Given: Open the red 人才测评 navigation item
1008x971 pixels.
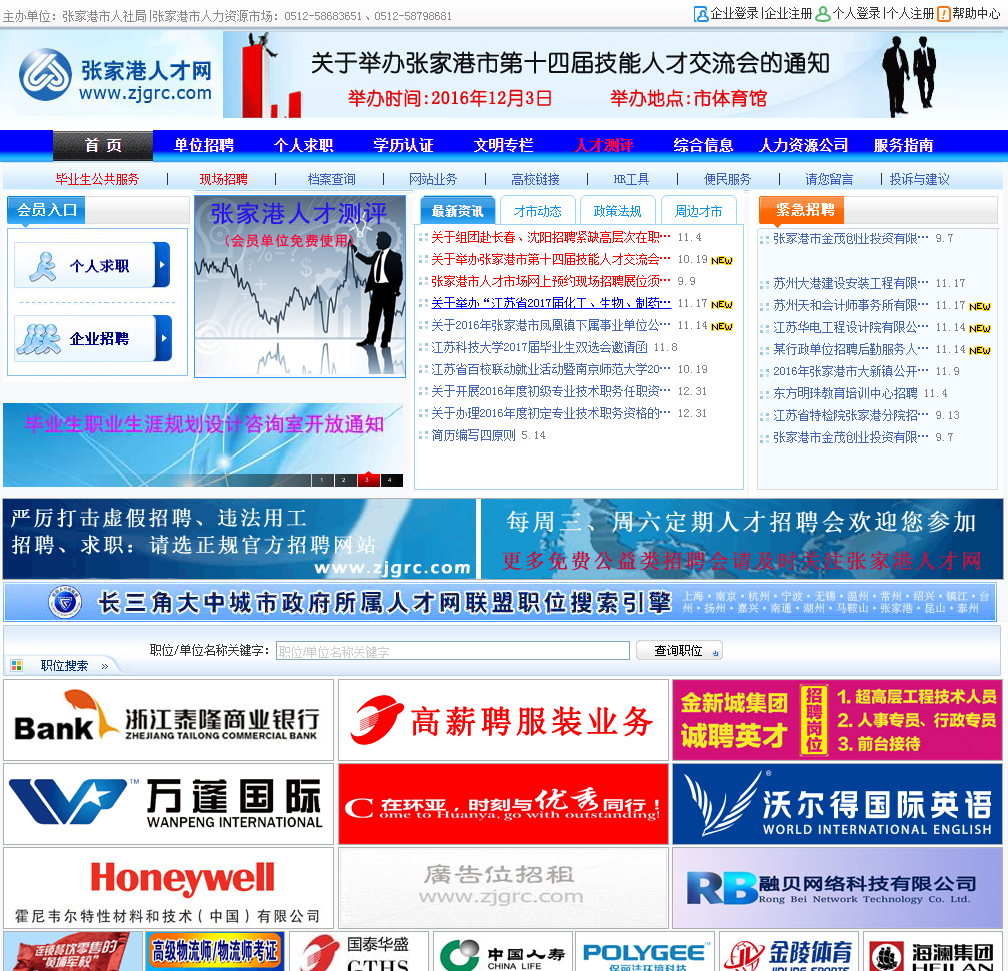Looking at the screenshot, I should pos(604,145).
